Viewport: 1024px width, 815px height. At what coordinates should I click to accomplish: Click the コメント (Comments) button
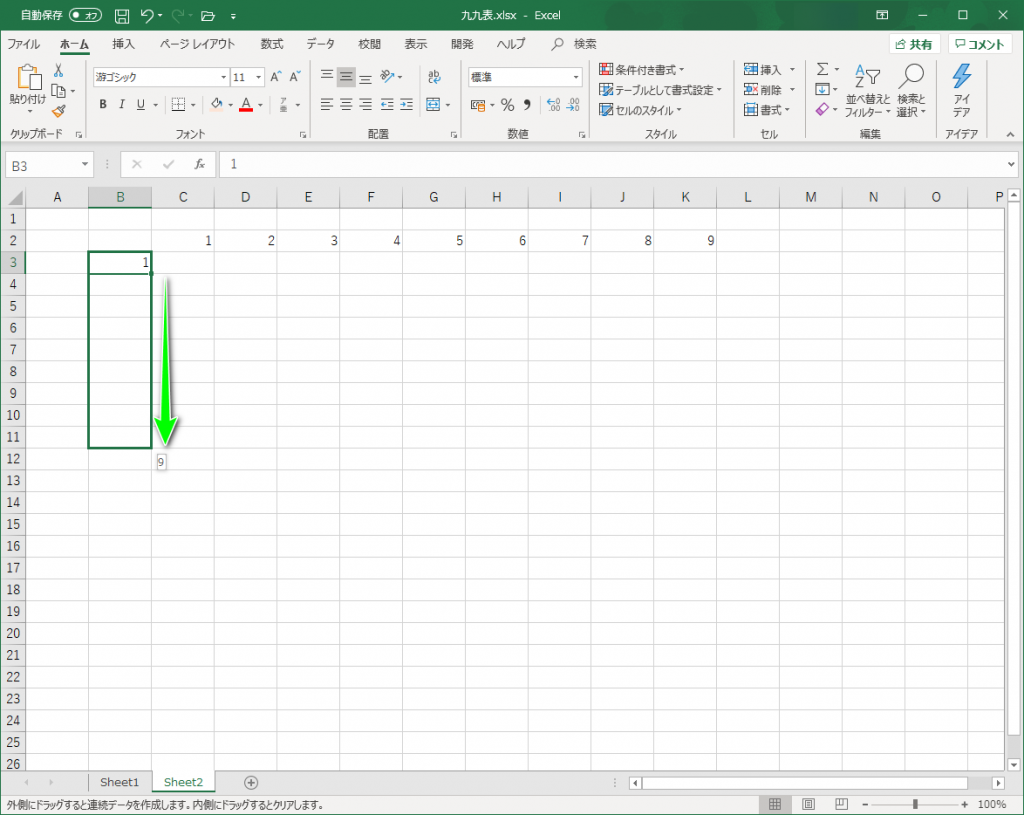click(980, 44)
